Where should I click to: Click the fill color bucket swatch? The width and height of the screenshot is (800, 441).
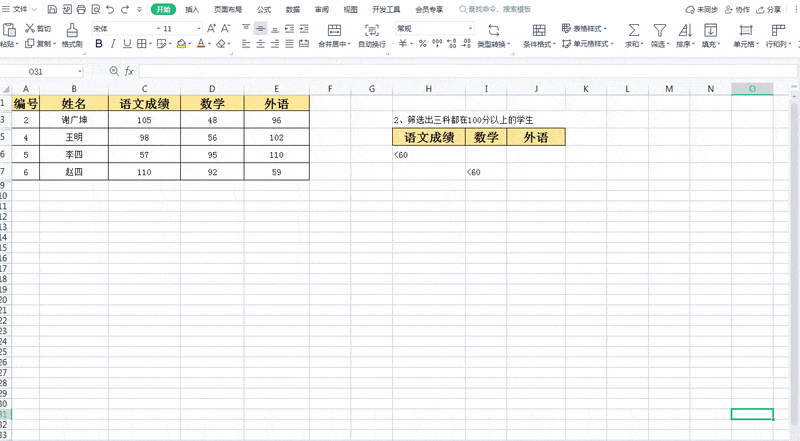tap(180, 44)
